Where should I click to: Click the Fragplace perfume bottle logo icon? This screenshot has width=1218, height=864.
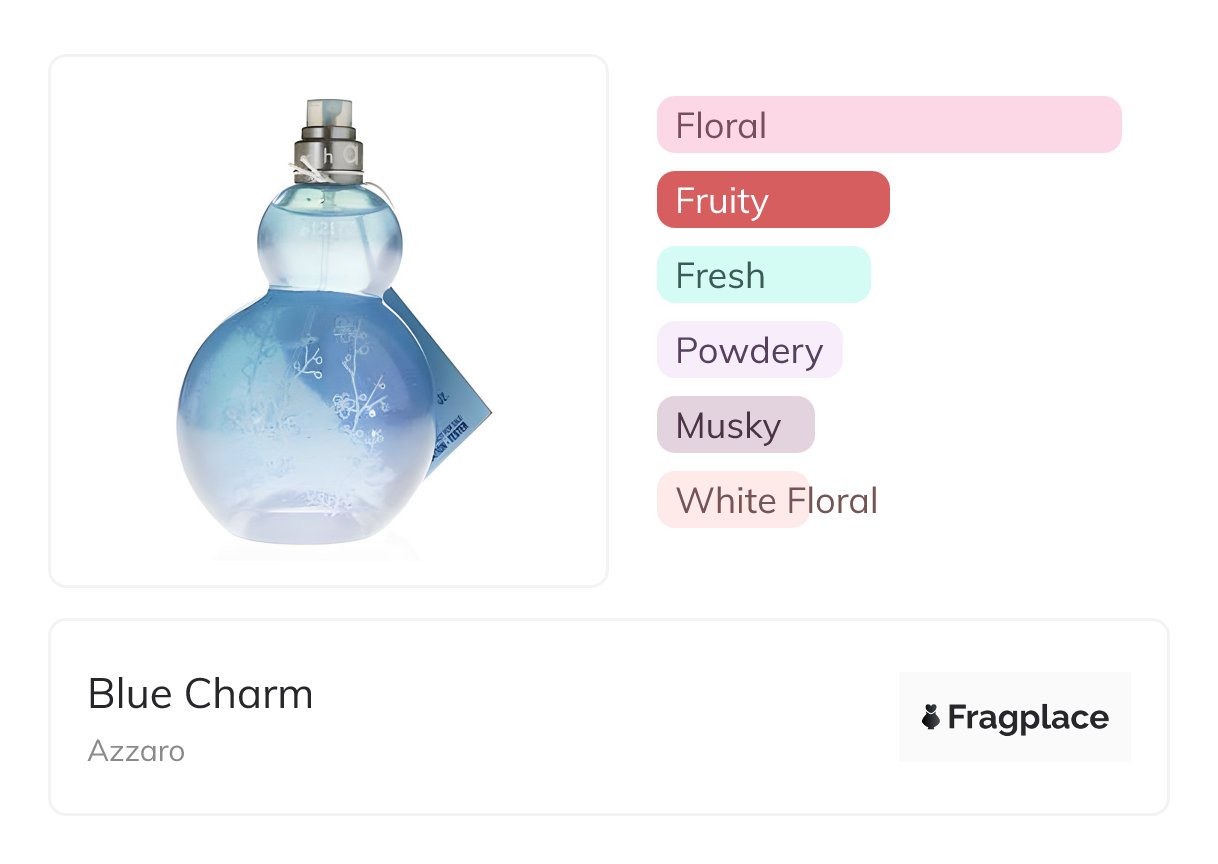coord(931,717)
